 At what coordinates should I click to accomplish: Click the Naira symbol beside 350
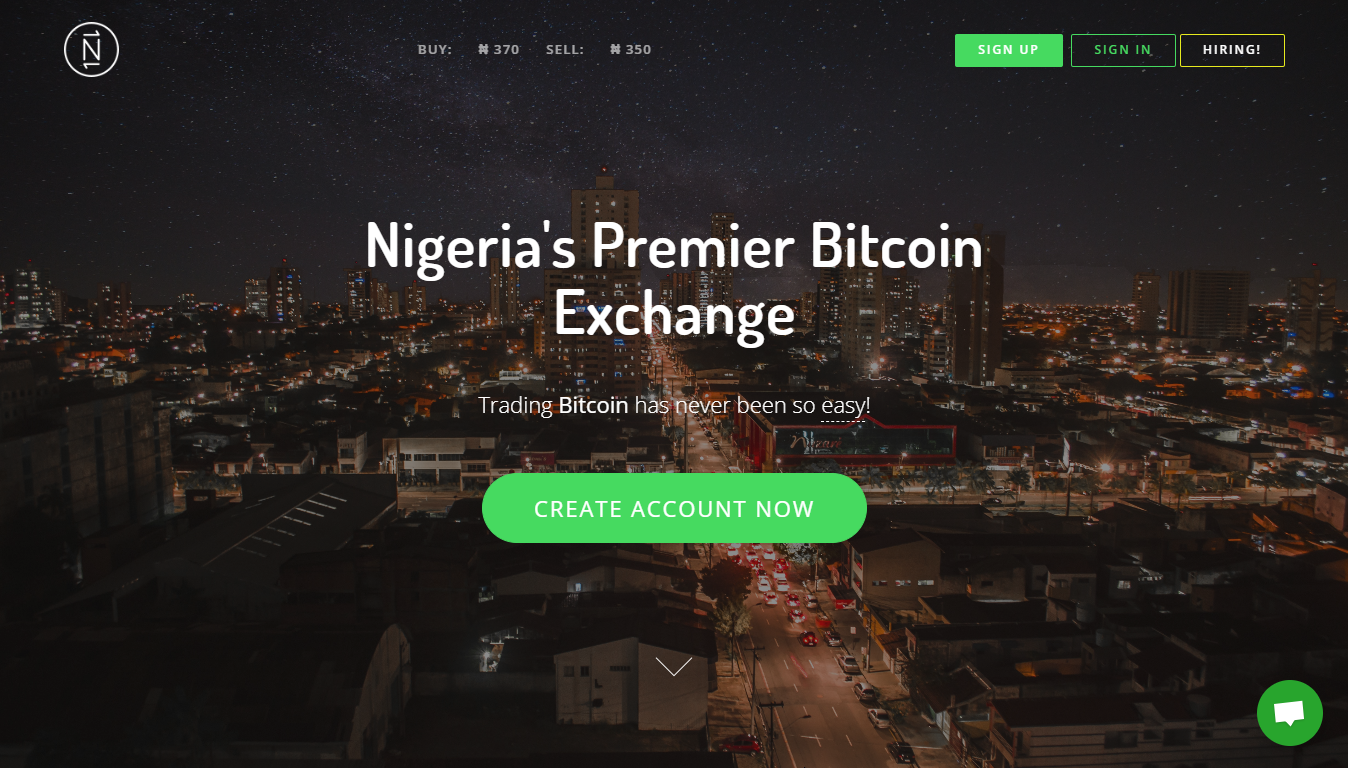point(615,49)
